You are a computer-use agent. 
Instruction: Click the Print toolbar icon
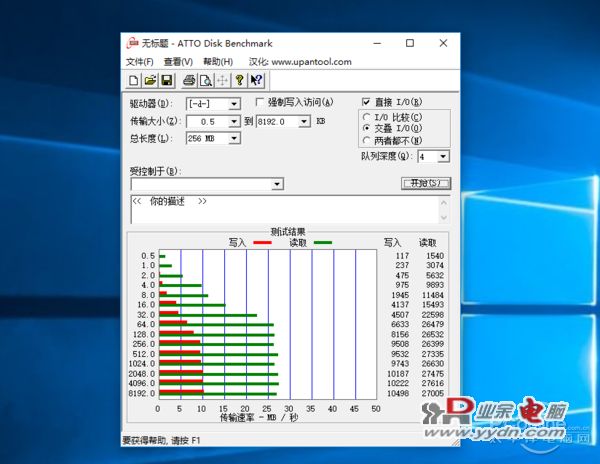[x=189, y=80]
